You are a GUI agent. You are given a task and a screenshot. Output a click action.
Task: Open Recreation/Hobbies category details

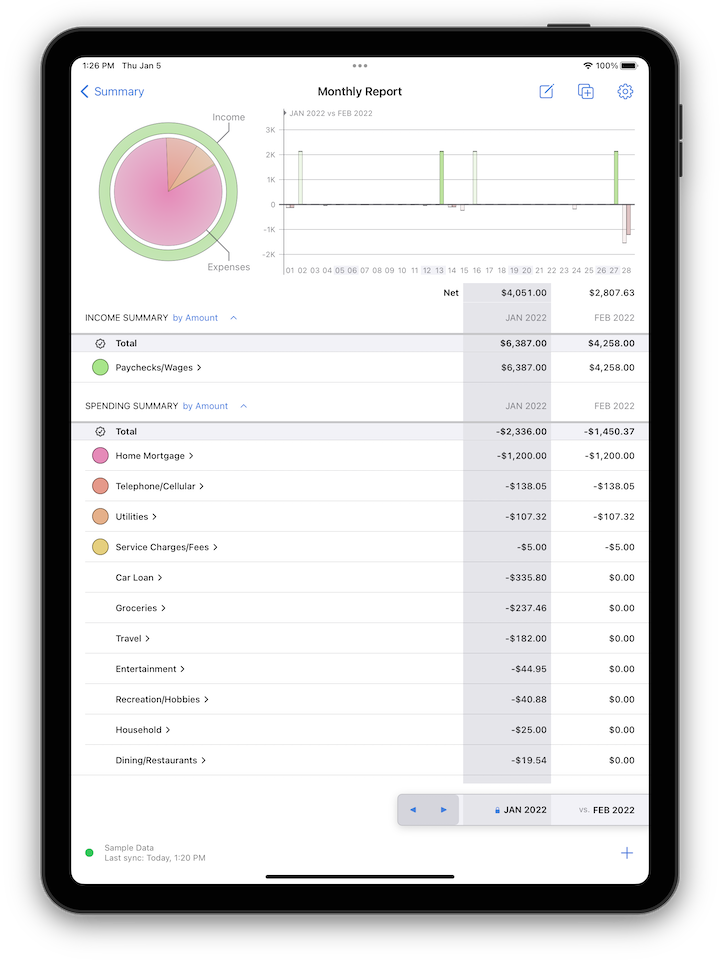click(162, 700)
